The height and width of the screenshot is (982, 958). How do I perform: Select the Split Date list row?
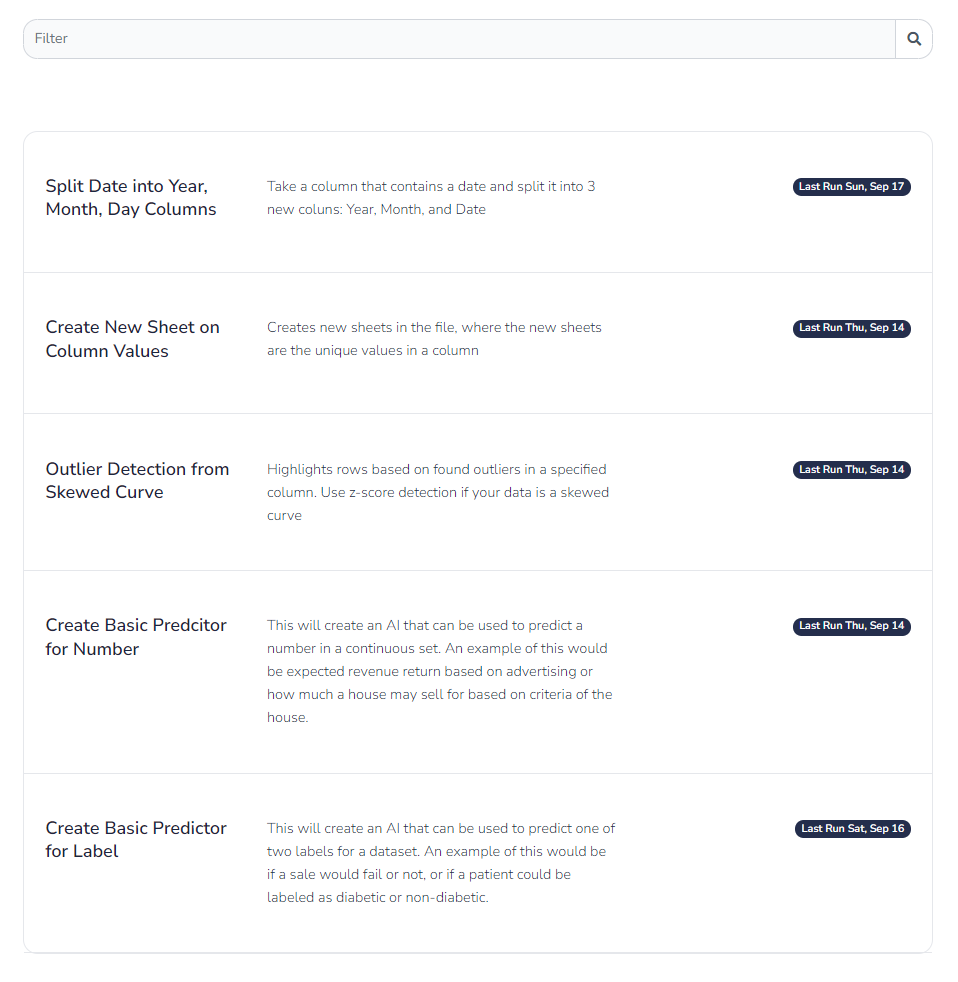(478, 202)
